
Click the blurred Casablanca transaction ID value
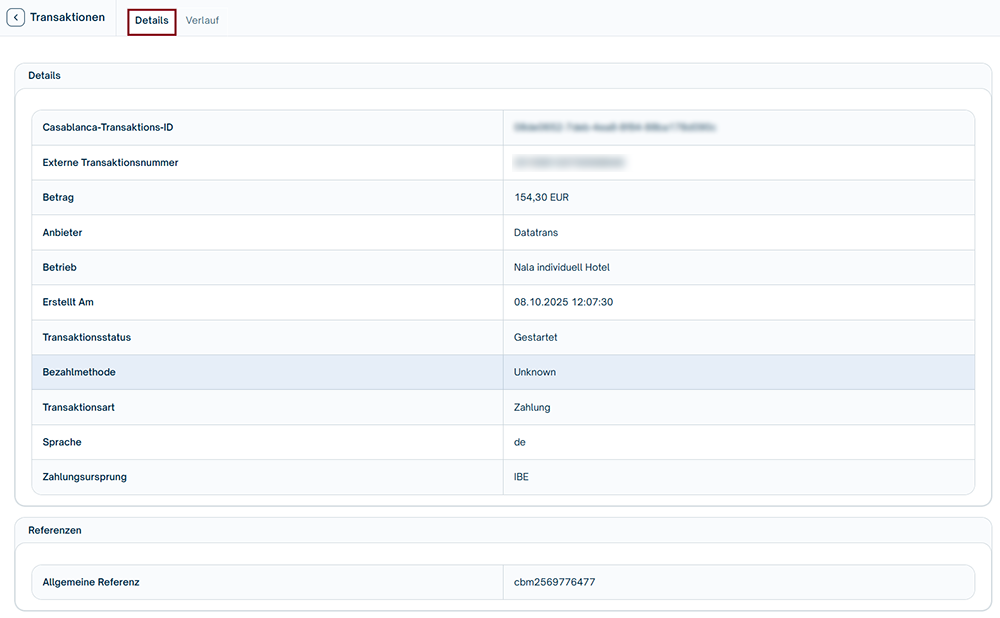614,128
